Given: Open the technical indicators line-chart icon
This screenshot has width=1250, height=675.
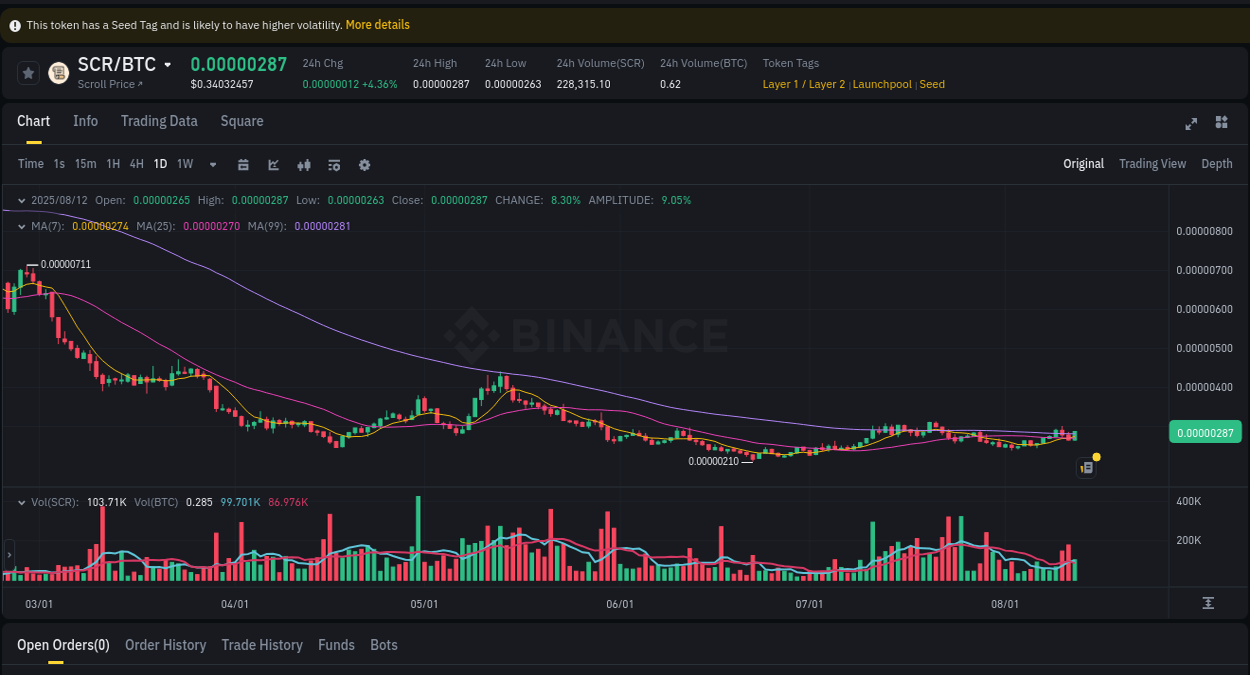Looking at the screenshot, I should (x=273, y=163).
